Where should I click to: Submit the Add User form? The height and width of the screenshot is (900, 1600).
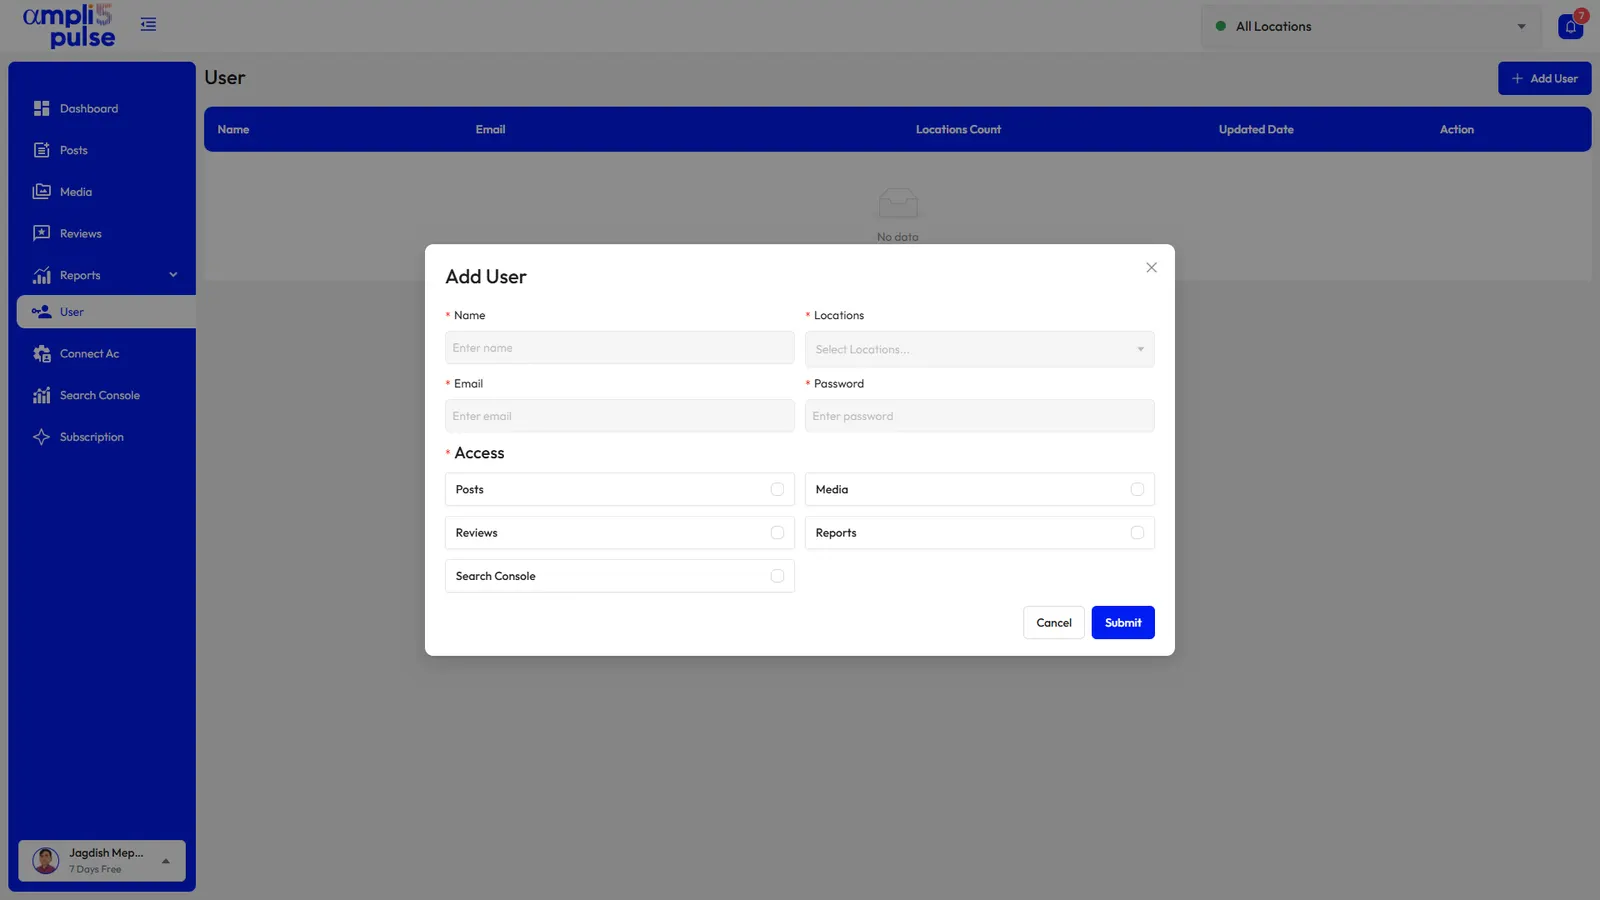(x=1123, y=622)
